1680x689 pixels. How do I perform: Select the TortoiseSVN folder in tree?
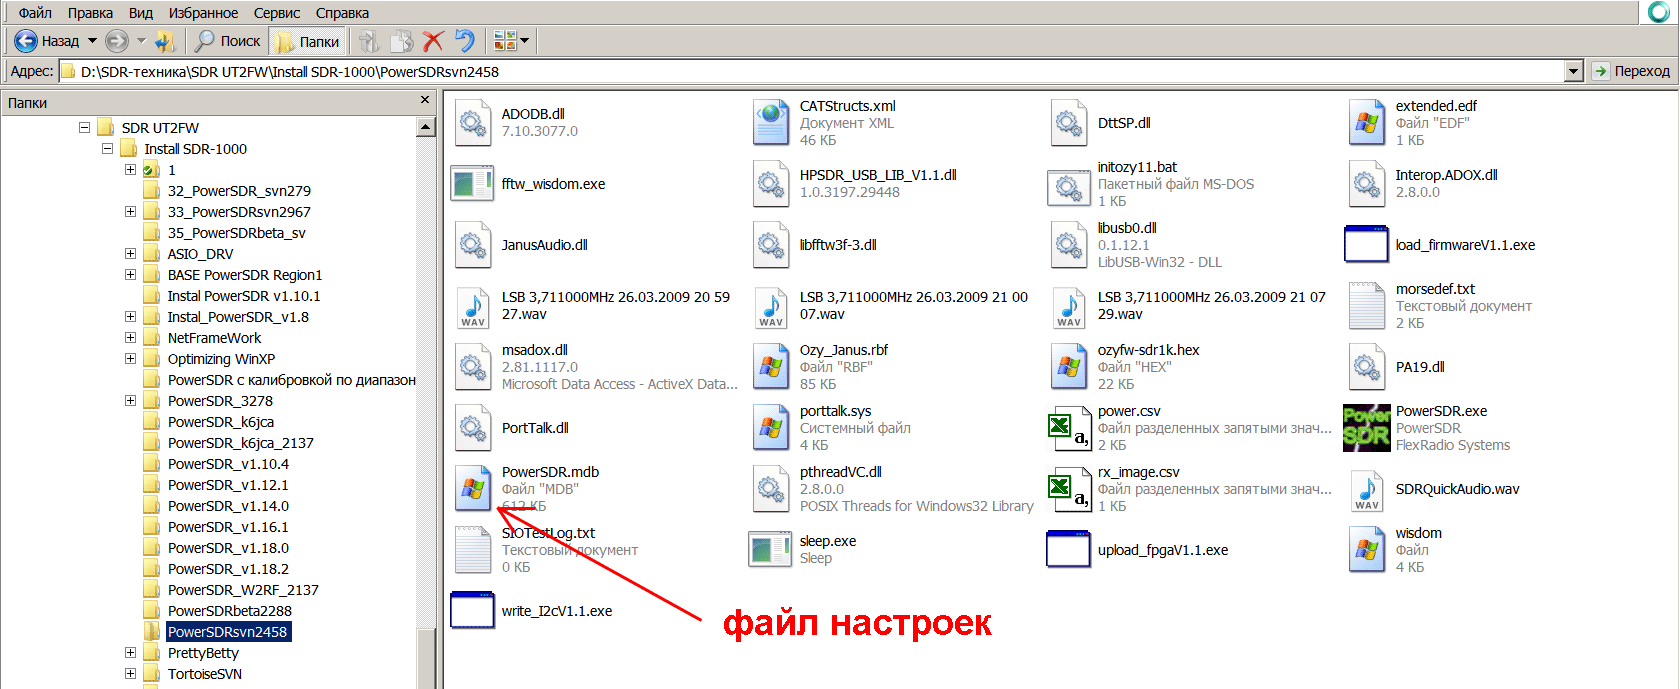coord(205,674)
